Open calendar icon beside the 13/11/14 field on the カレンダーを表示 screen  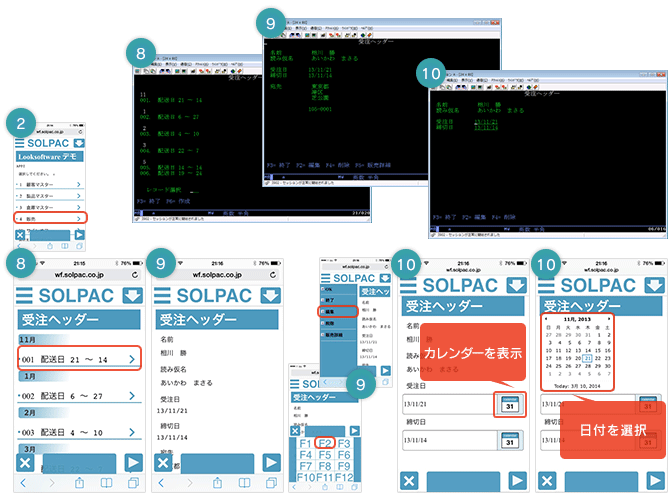coord(510,440)
